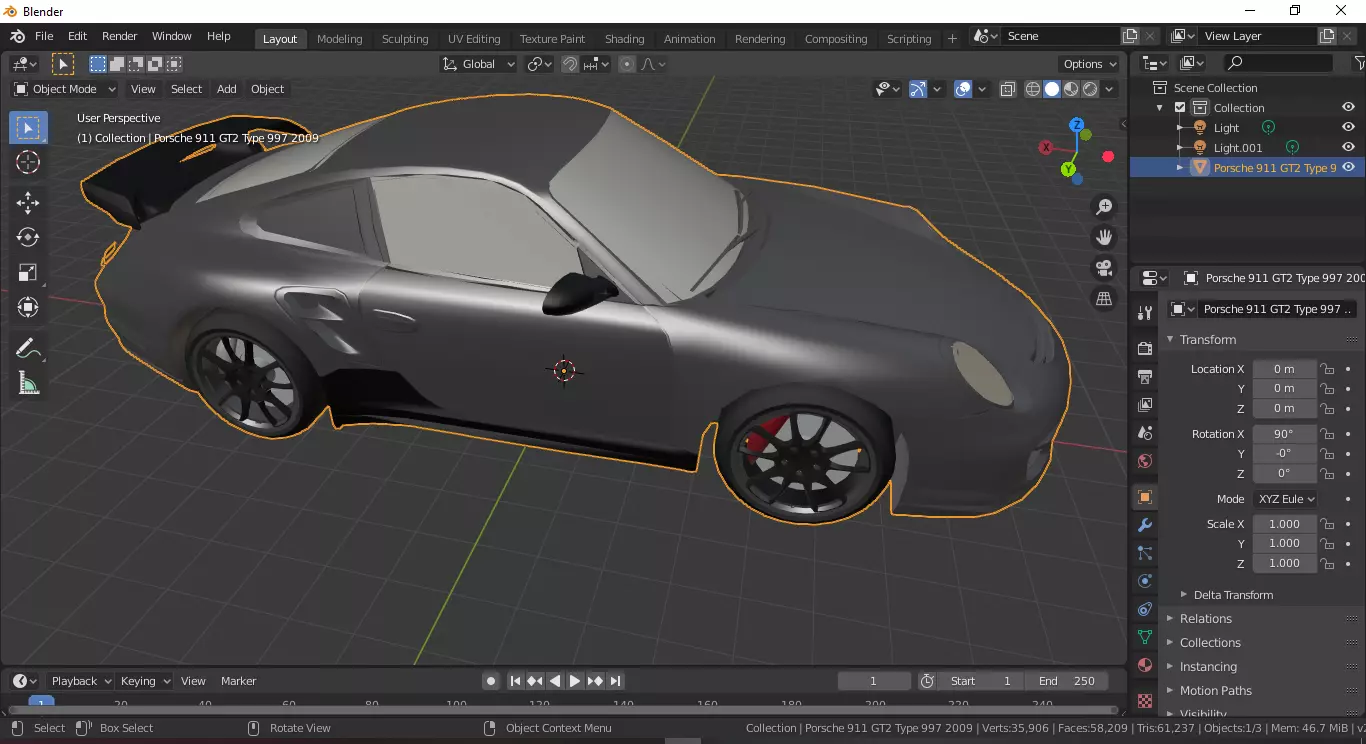Toggle the camera view icon

(1104, 268)
